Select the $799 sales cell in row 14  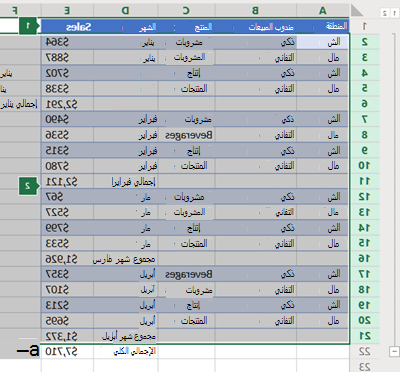tap(68, 228)
